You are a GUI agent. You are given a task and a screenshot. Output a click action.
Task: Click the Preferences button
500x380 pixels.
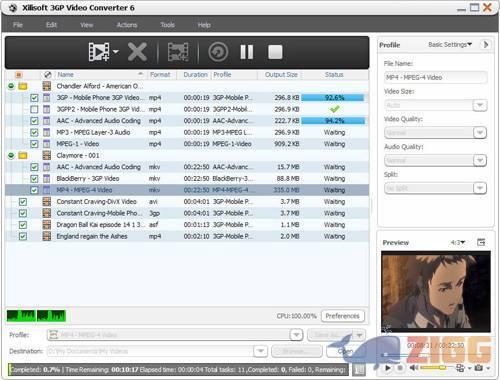pos(342,316)
